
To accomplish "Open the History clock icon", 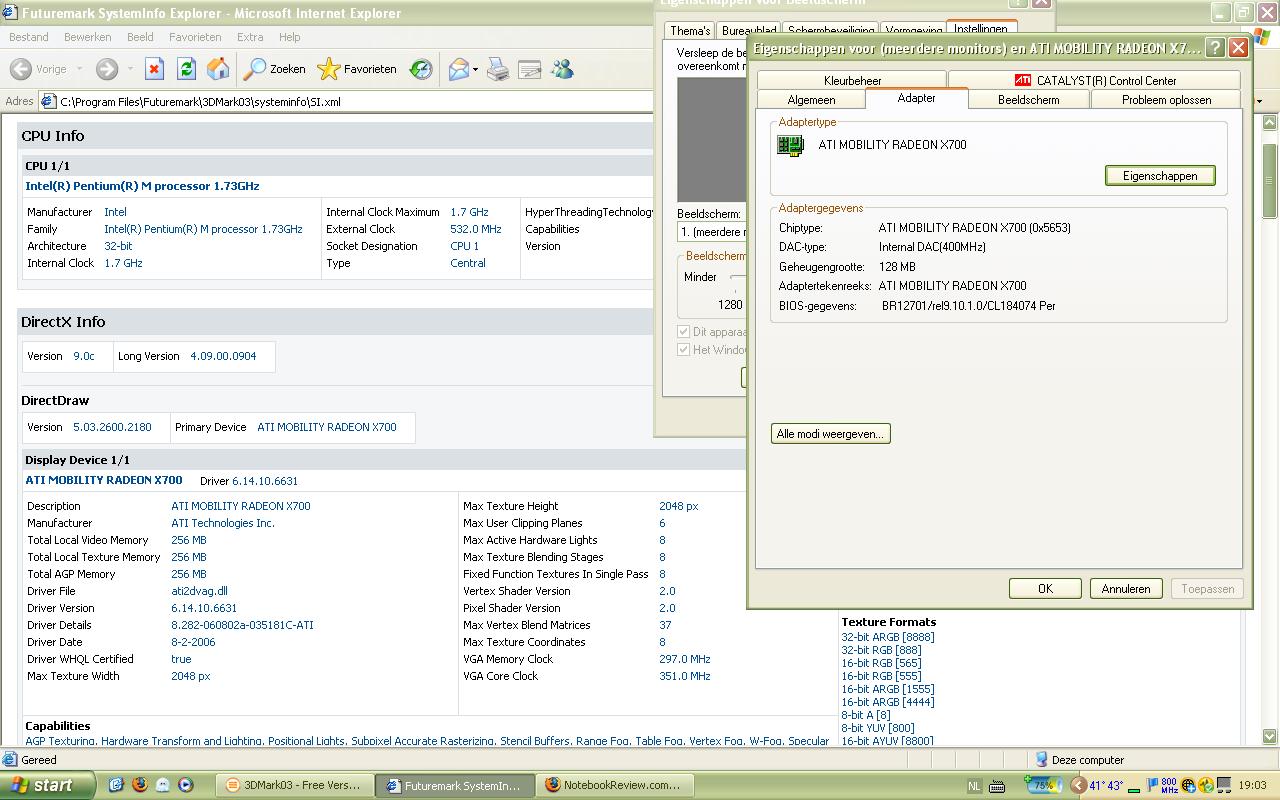I will pos(421,69).
